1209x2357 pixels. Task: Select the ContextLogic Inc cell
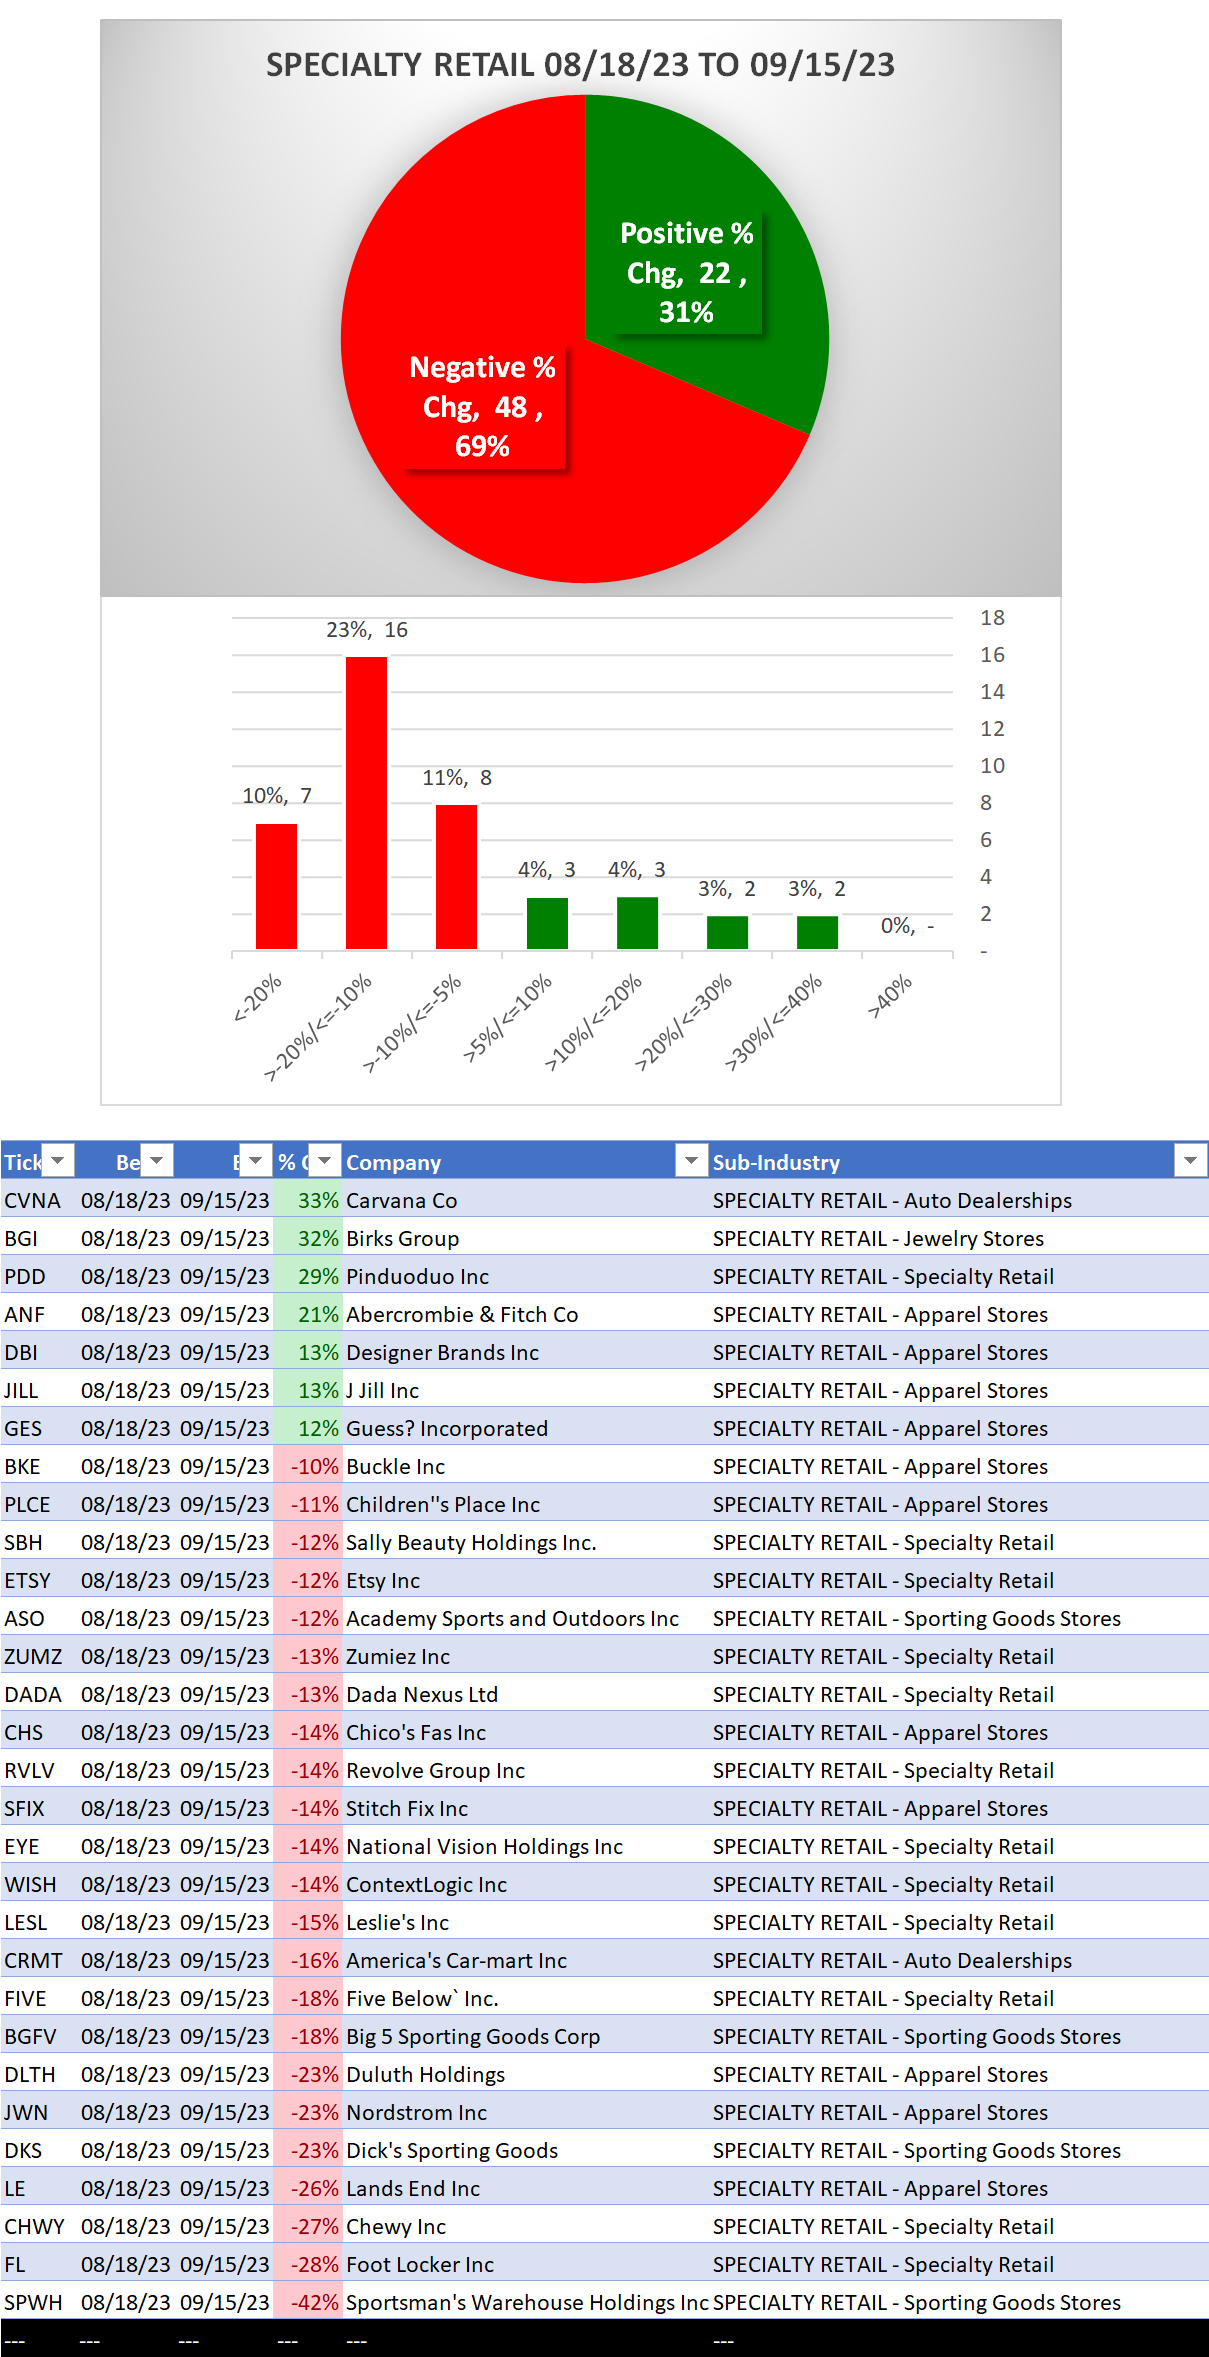526,1884
